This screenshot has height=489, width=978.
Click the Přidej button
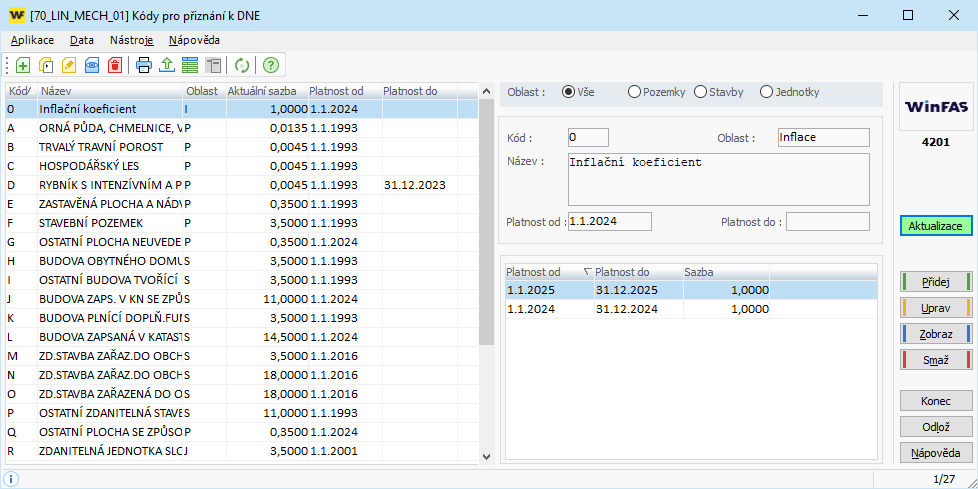click(x=936, y=282)
